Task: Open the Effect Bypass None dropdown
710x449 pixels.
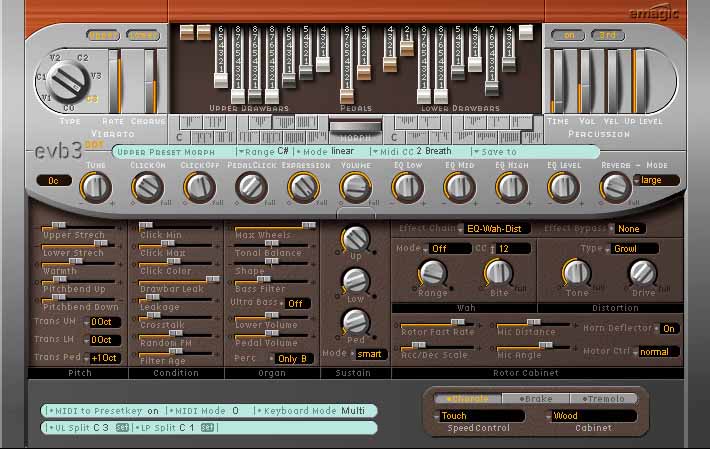Action: tap(628, 229)
